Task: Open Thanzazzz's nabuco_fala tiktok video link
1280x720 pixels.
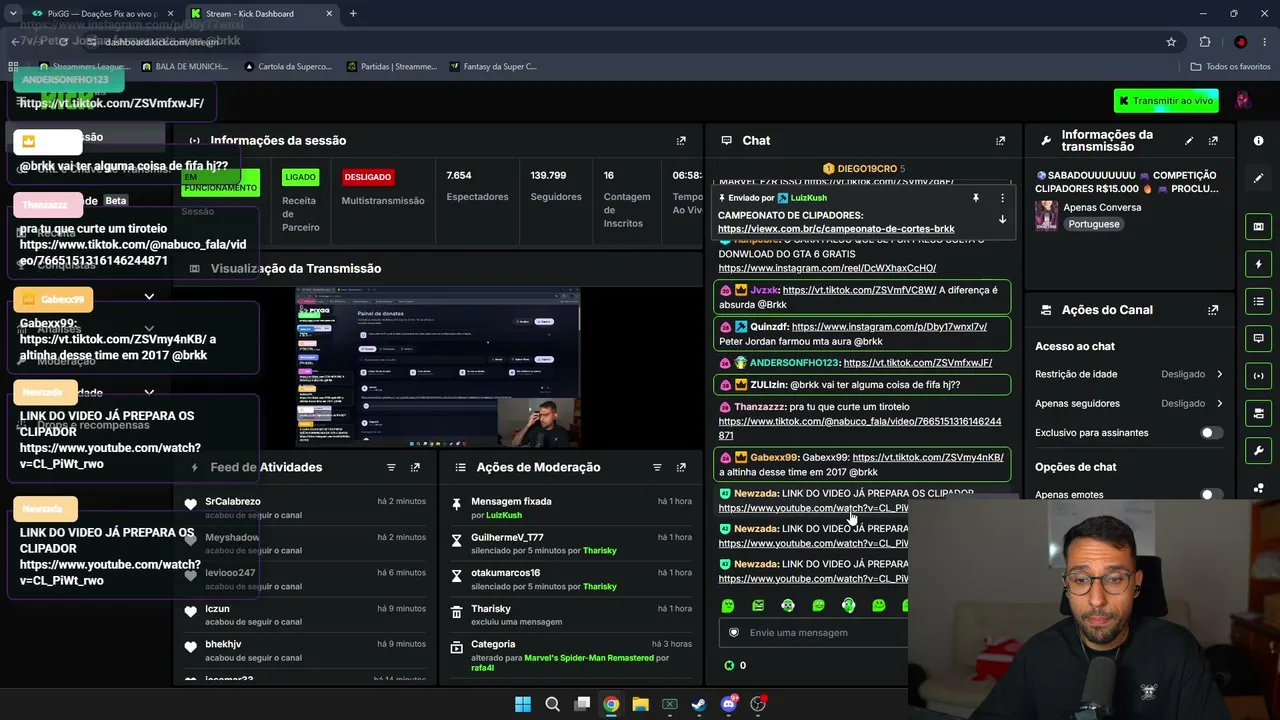Action: (x=860, y=428)
